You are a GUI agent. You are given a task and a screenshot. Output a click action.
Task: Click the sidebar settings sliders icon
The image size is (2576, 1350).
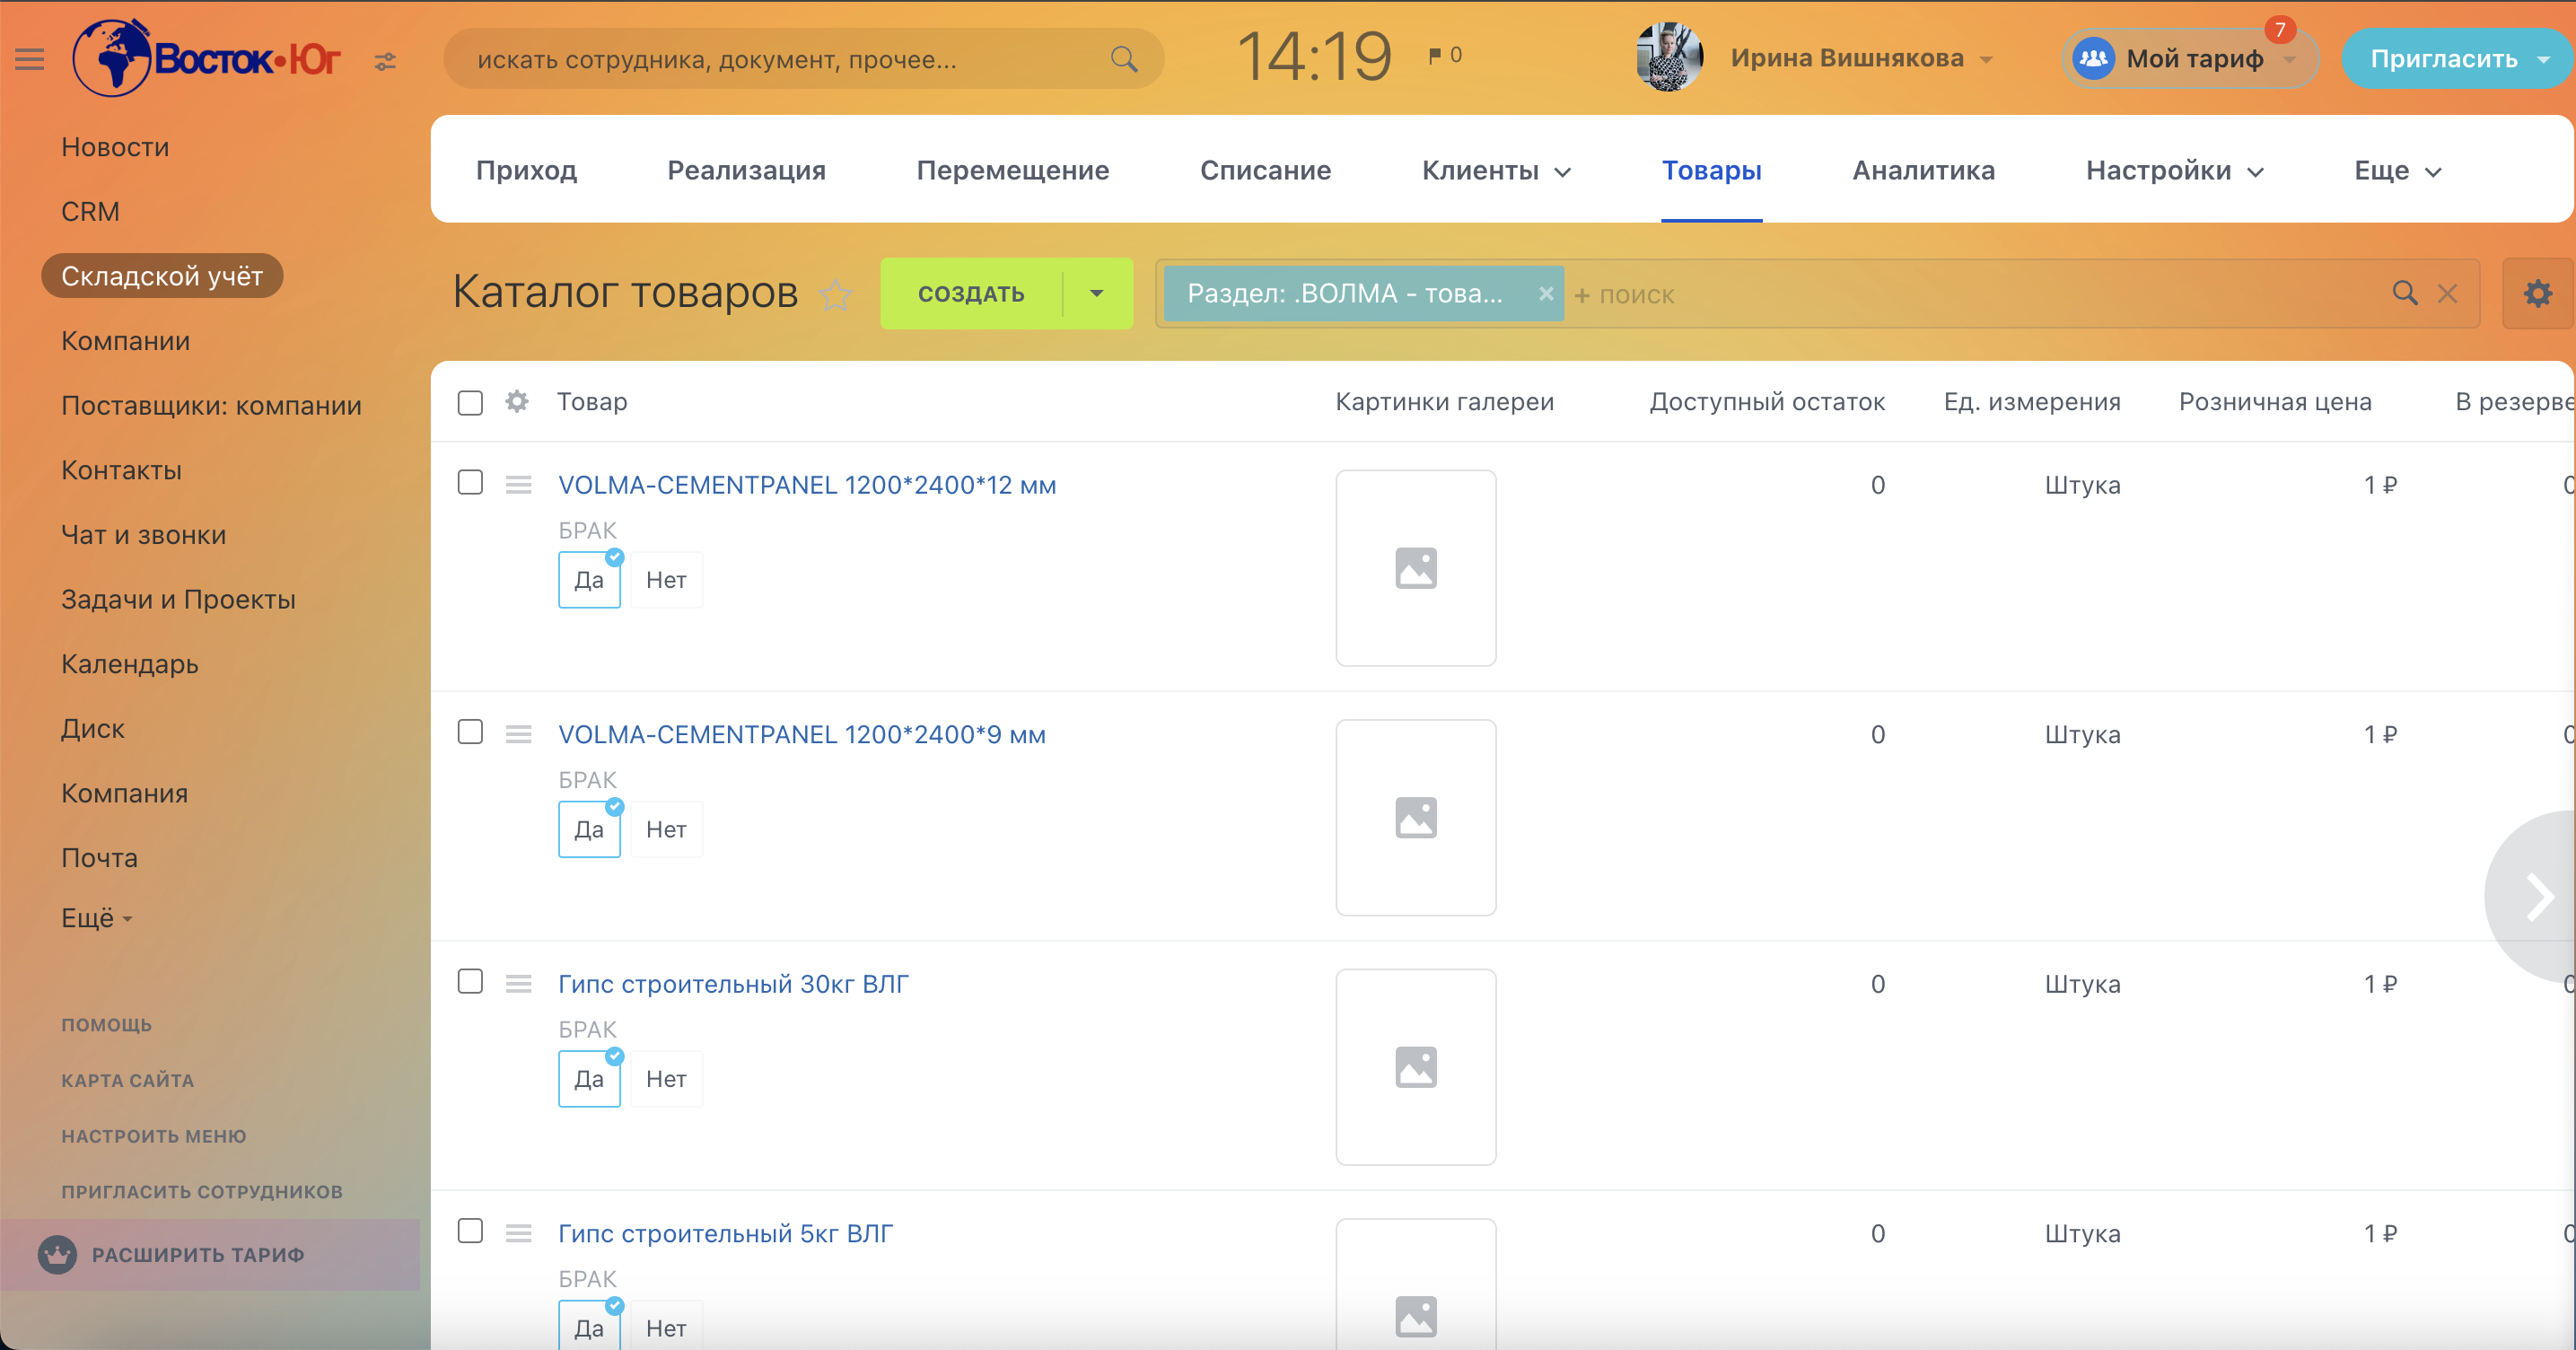(x=385, y=62)
